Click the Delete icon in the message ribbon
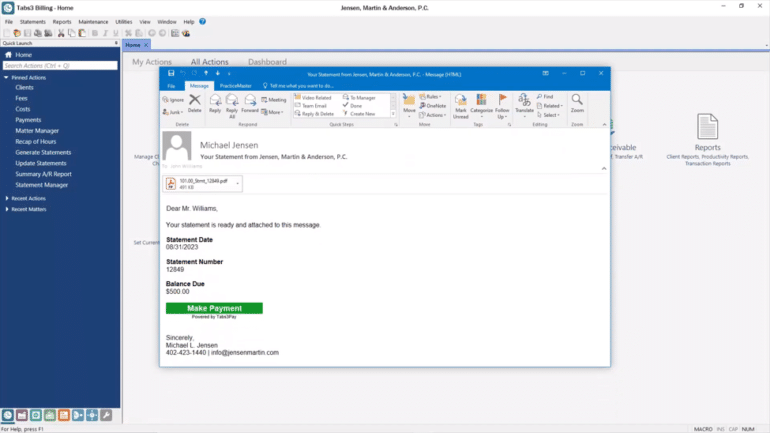Image resolution: width=770 pixels, height=433 pixels. pos(194,103)
